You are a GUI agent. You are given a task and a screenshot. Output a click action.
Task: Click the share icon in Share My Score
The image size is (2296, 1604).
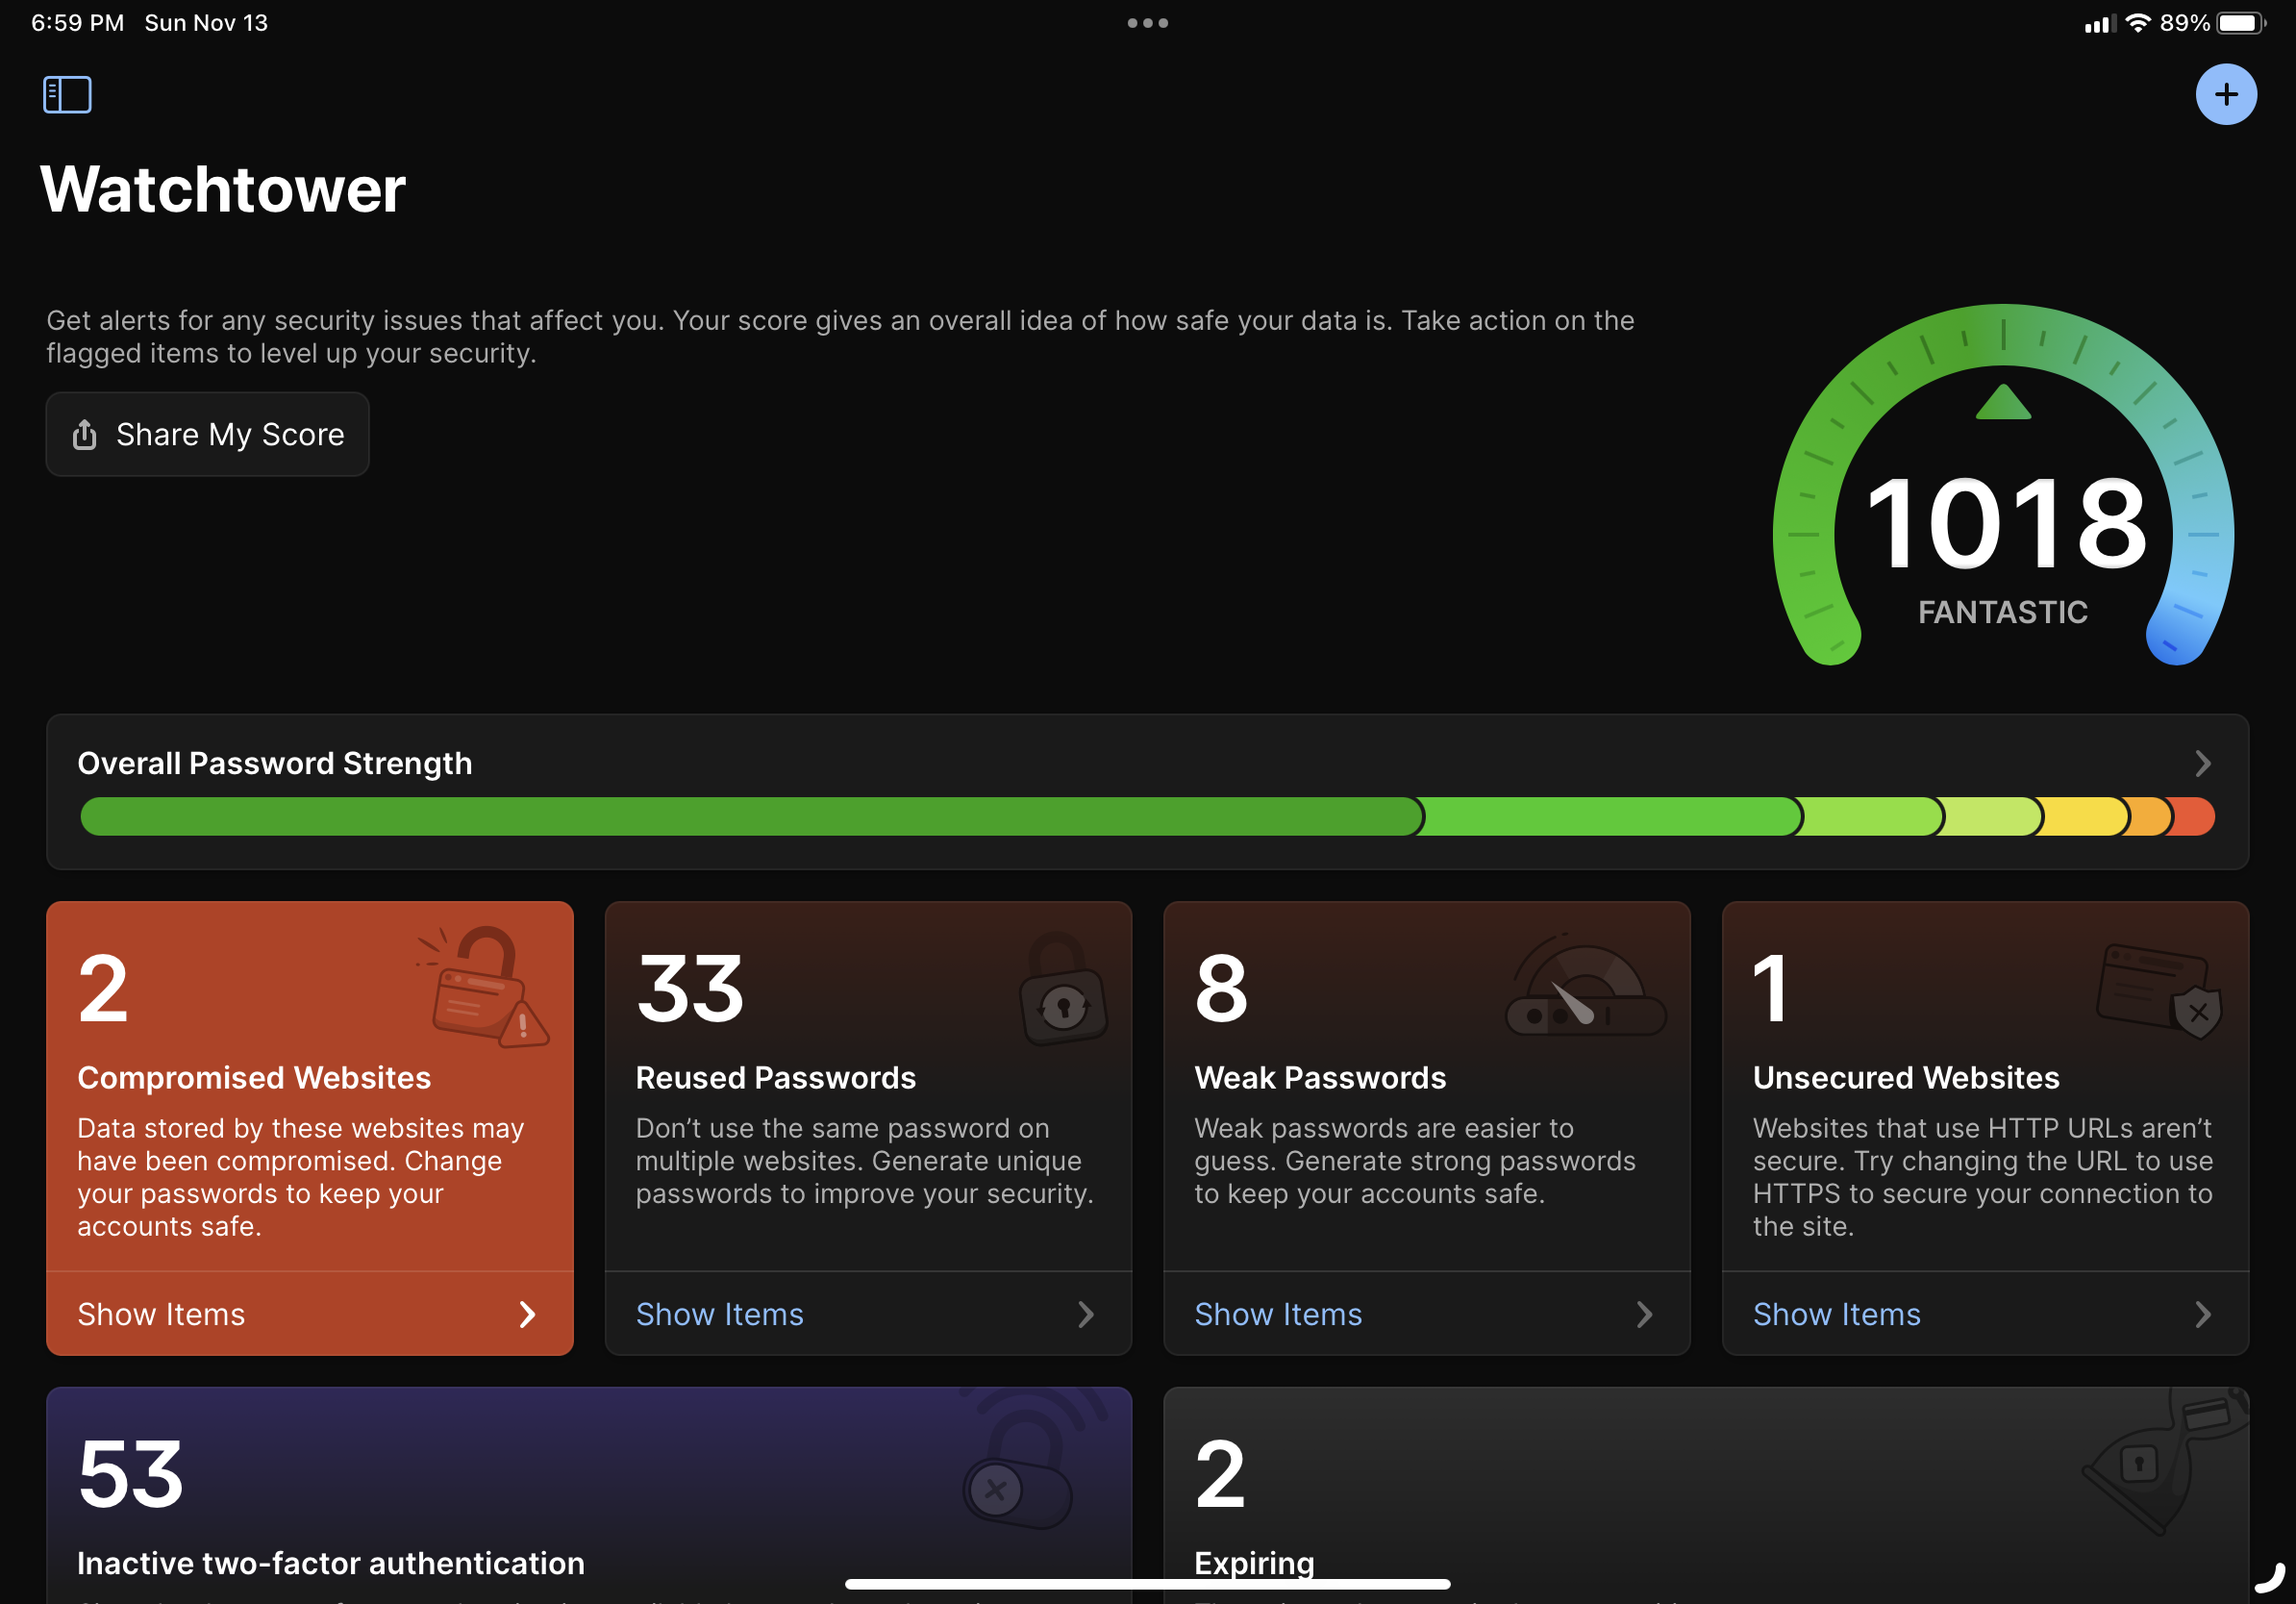tap(85, 434)
